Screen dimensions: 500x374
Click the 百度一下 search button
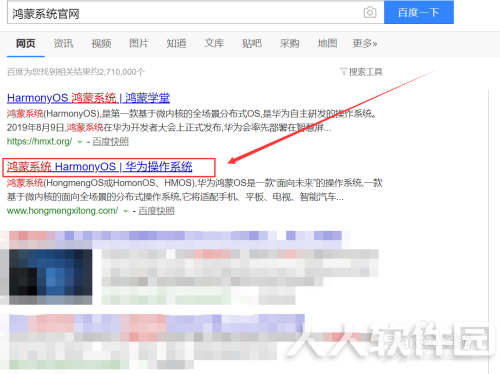(419, 12)
